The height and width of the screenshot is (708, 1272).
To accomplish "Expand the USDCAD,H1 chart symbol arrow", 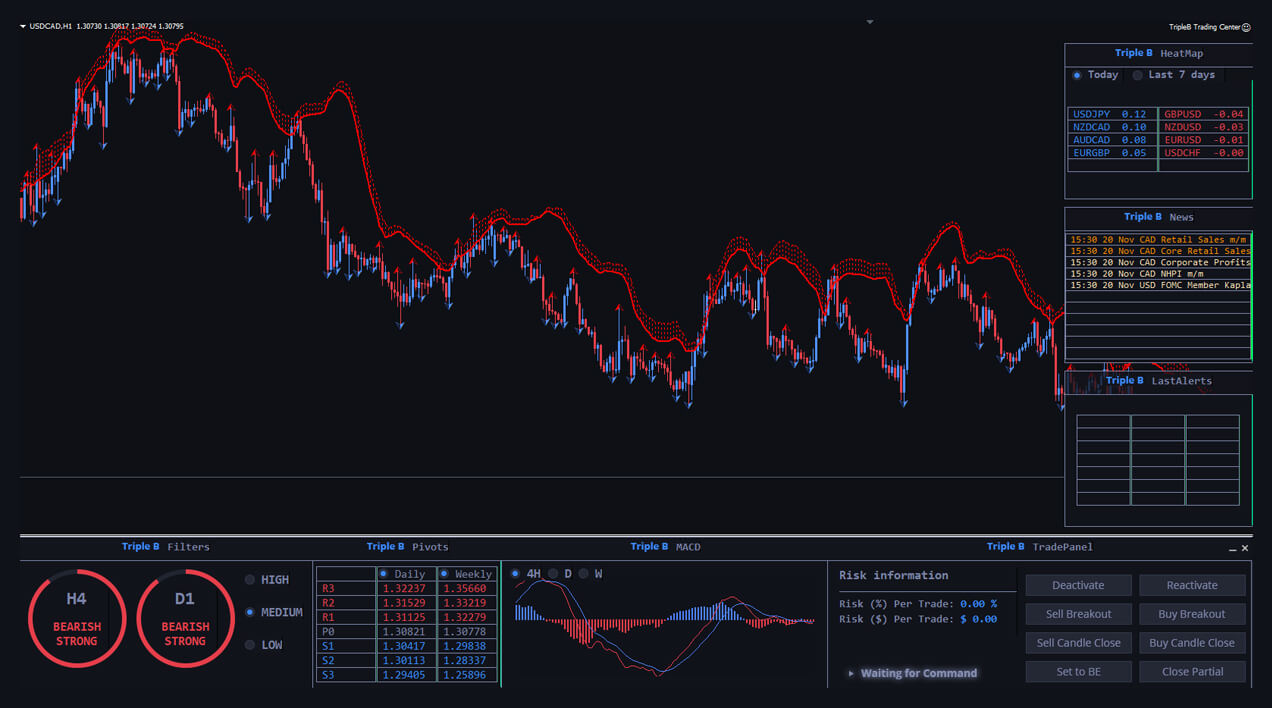I will point(23,26).
